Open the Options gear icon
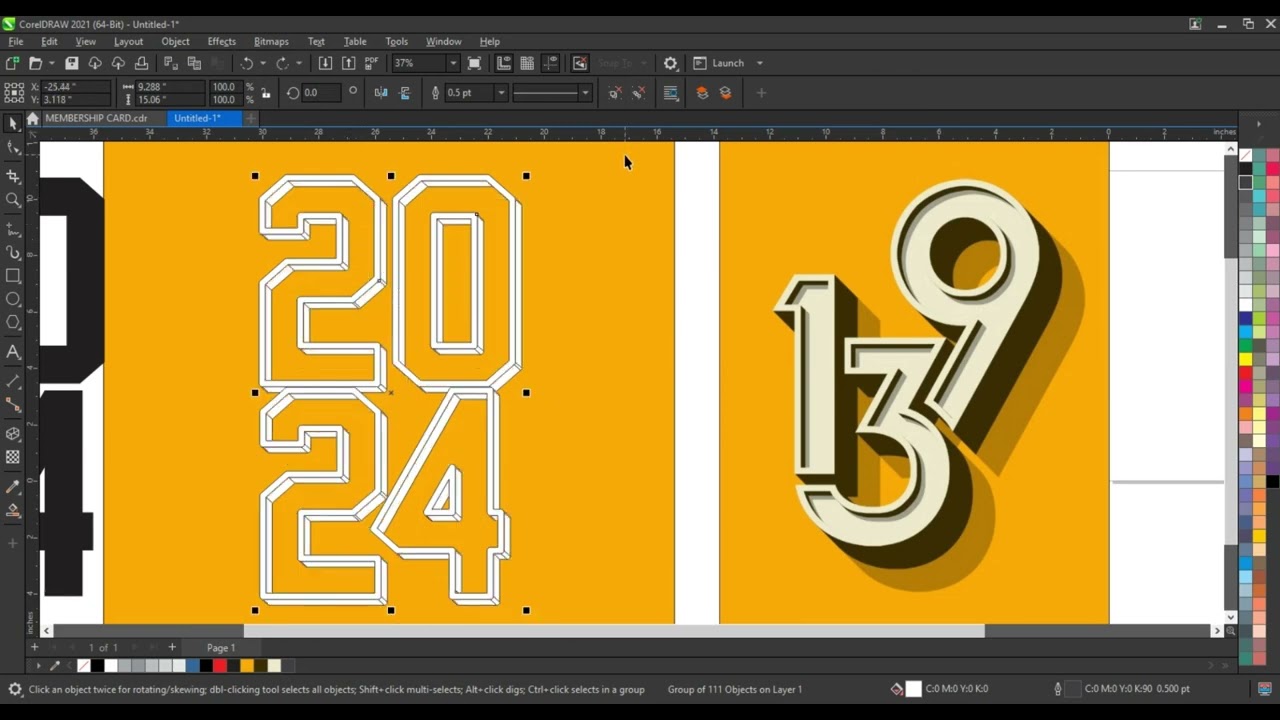This screenshot has height=720, width=1280. [670, 63]
